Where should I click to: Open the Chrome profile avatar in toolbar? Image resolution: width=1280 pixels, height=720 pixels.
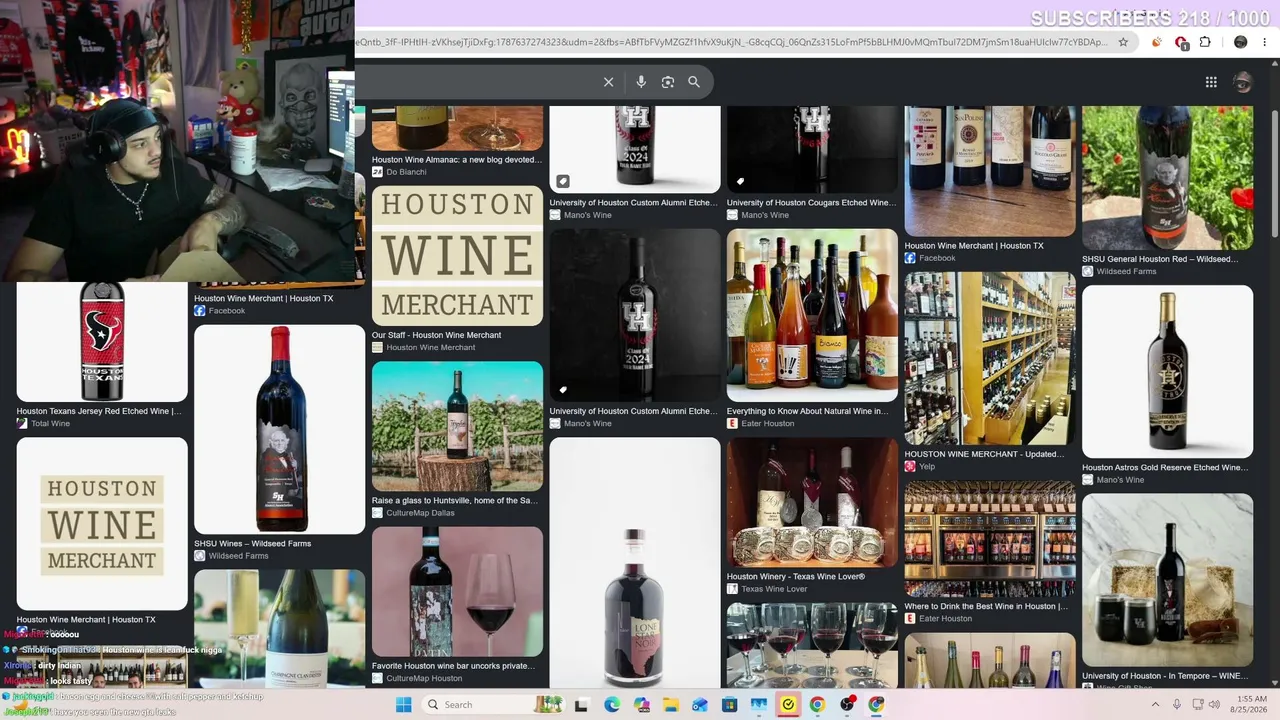pos(1241,42)
